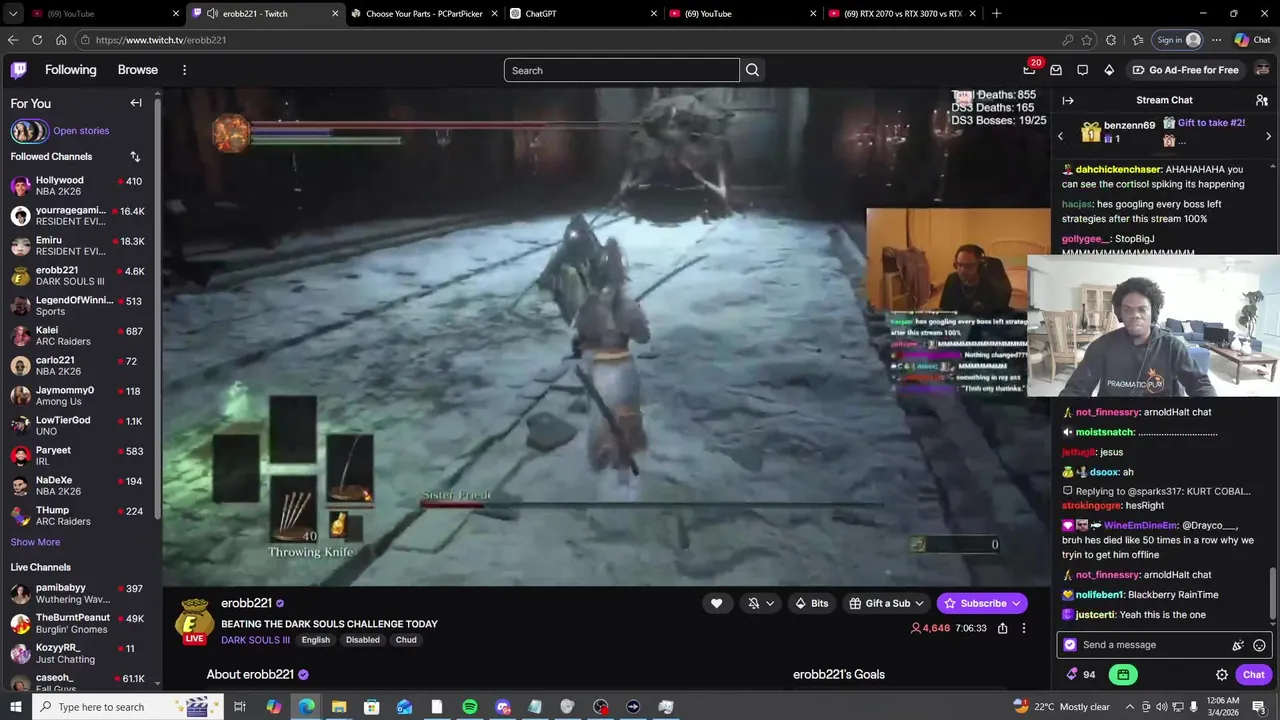Switch to RTX 2070 vs RTX 3070 tab
This screenshot has height=720, width=1280.
903,14
